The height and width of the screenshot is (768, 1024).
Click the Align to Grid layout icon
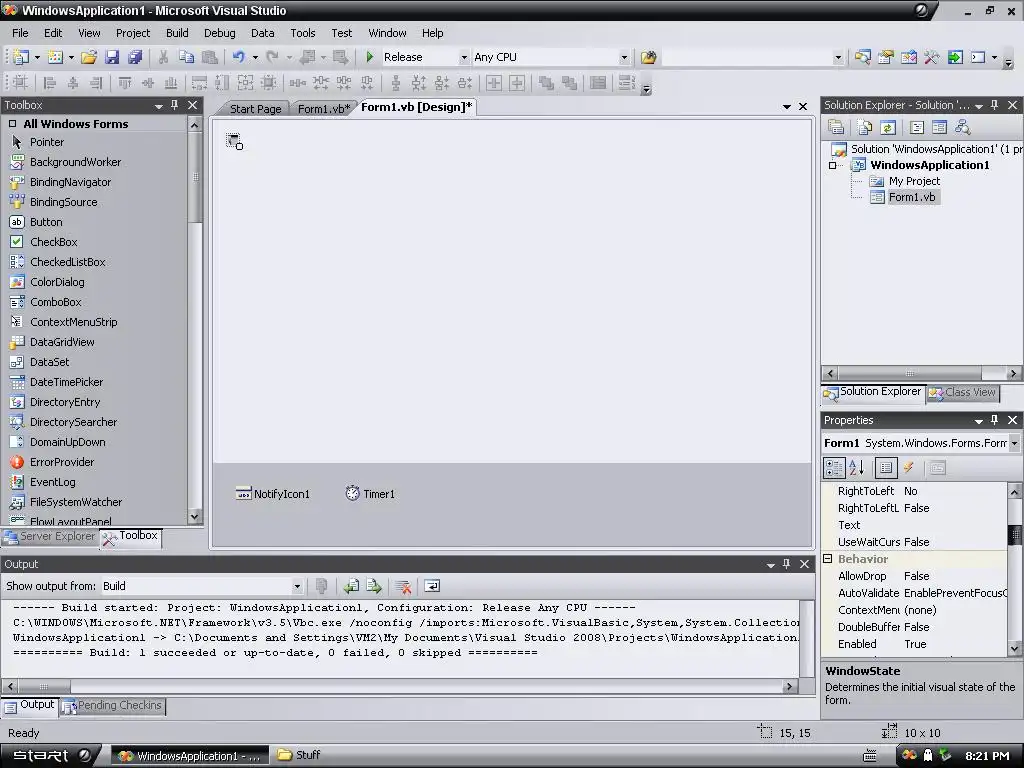(20, 83)
